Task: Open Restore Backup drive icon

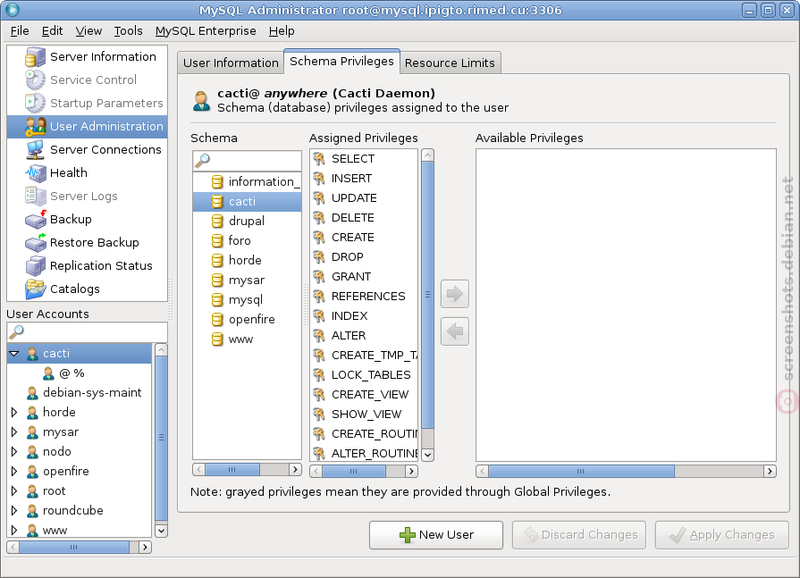Action: 35,242
